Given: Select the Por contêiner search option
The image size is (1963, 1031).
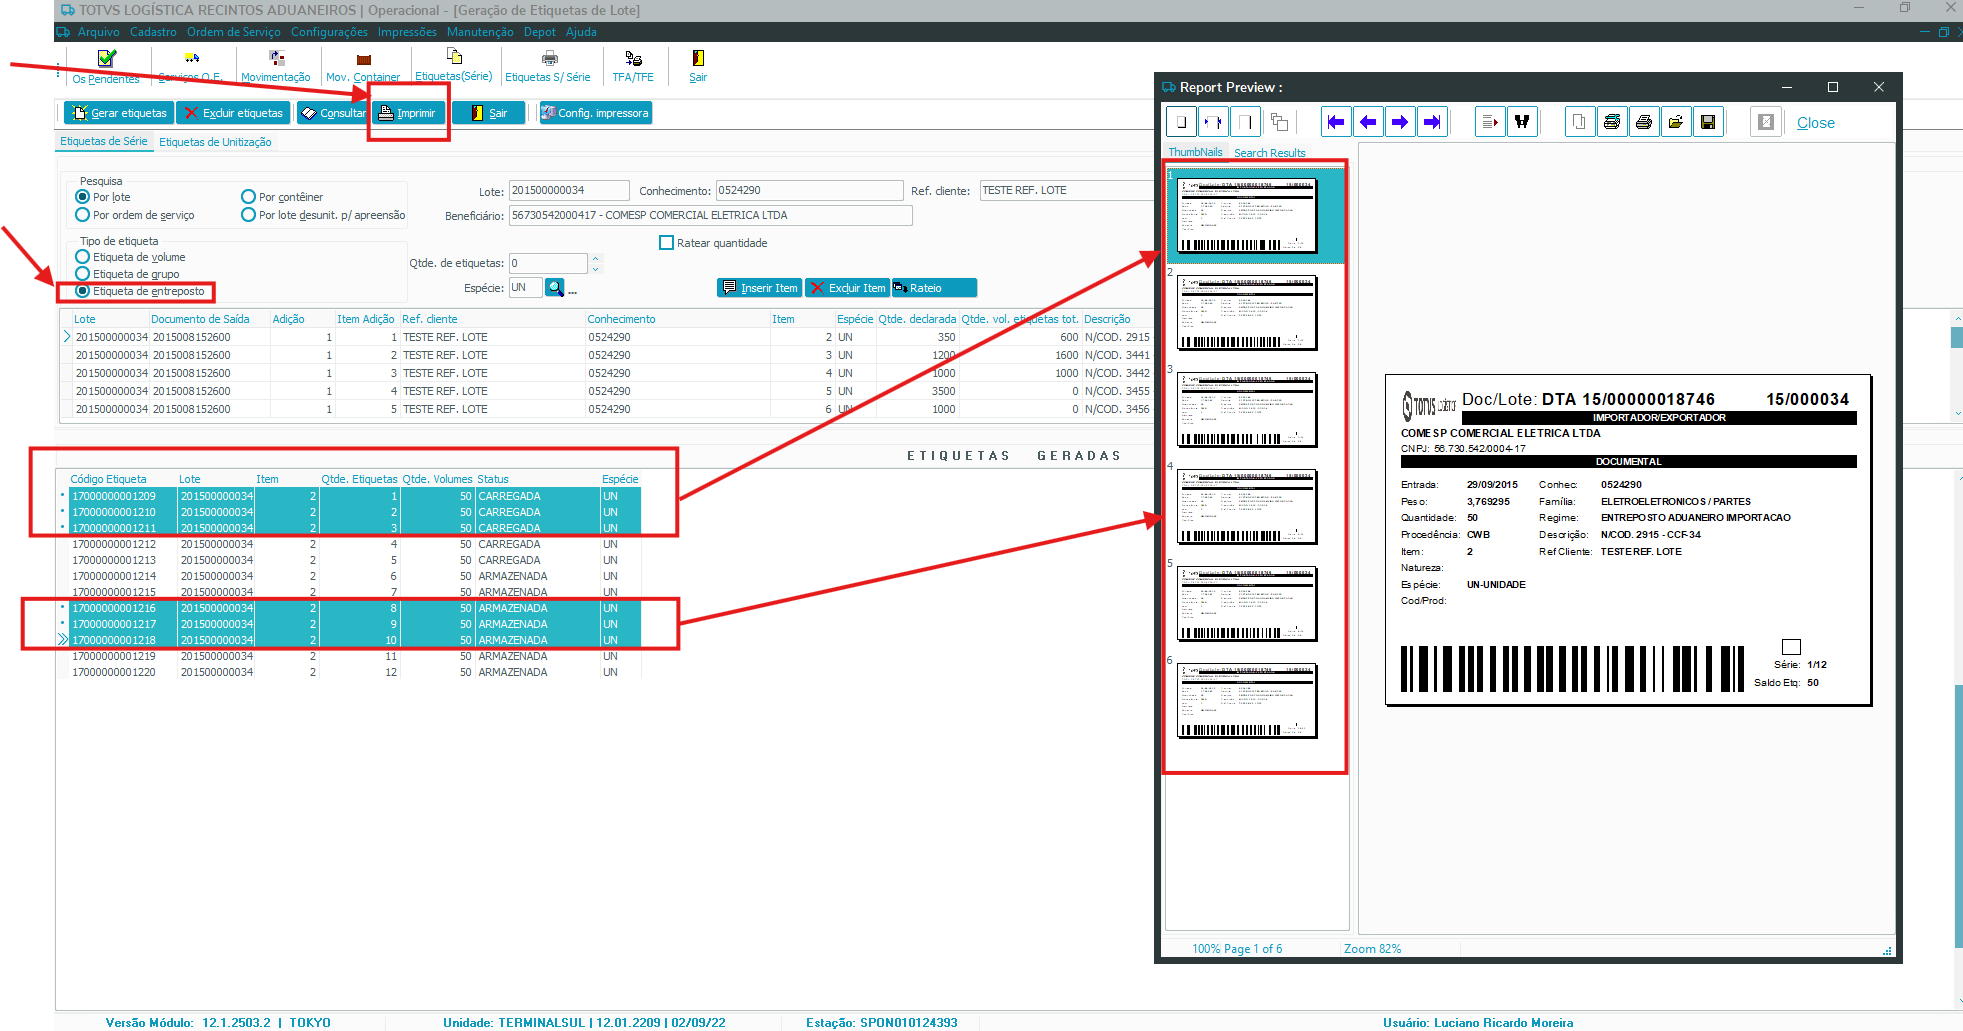Looking at the screenshot, I should [249, 197].
